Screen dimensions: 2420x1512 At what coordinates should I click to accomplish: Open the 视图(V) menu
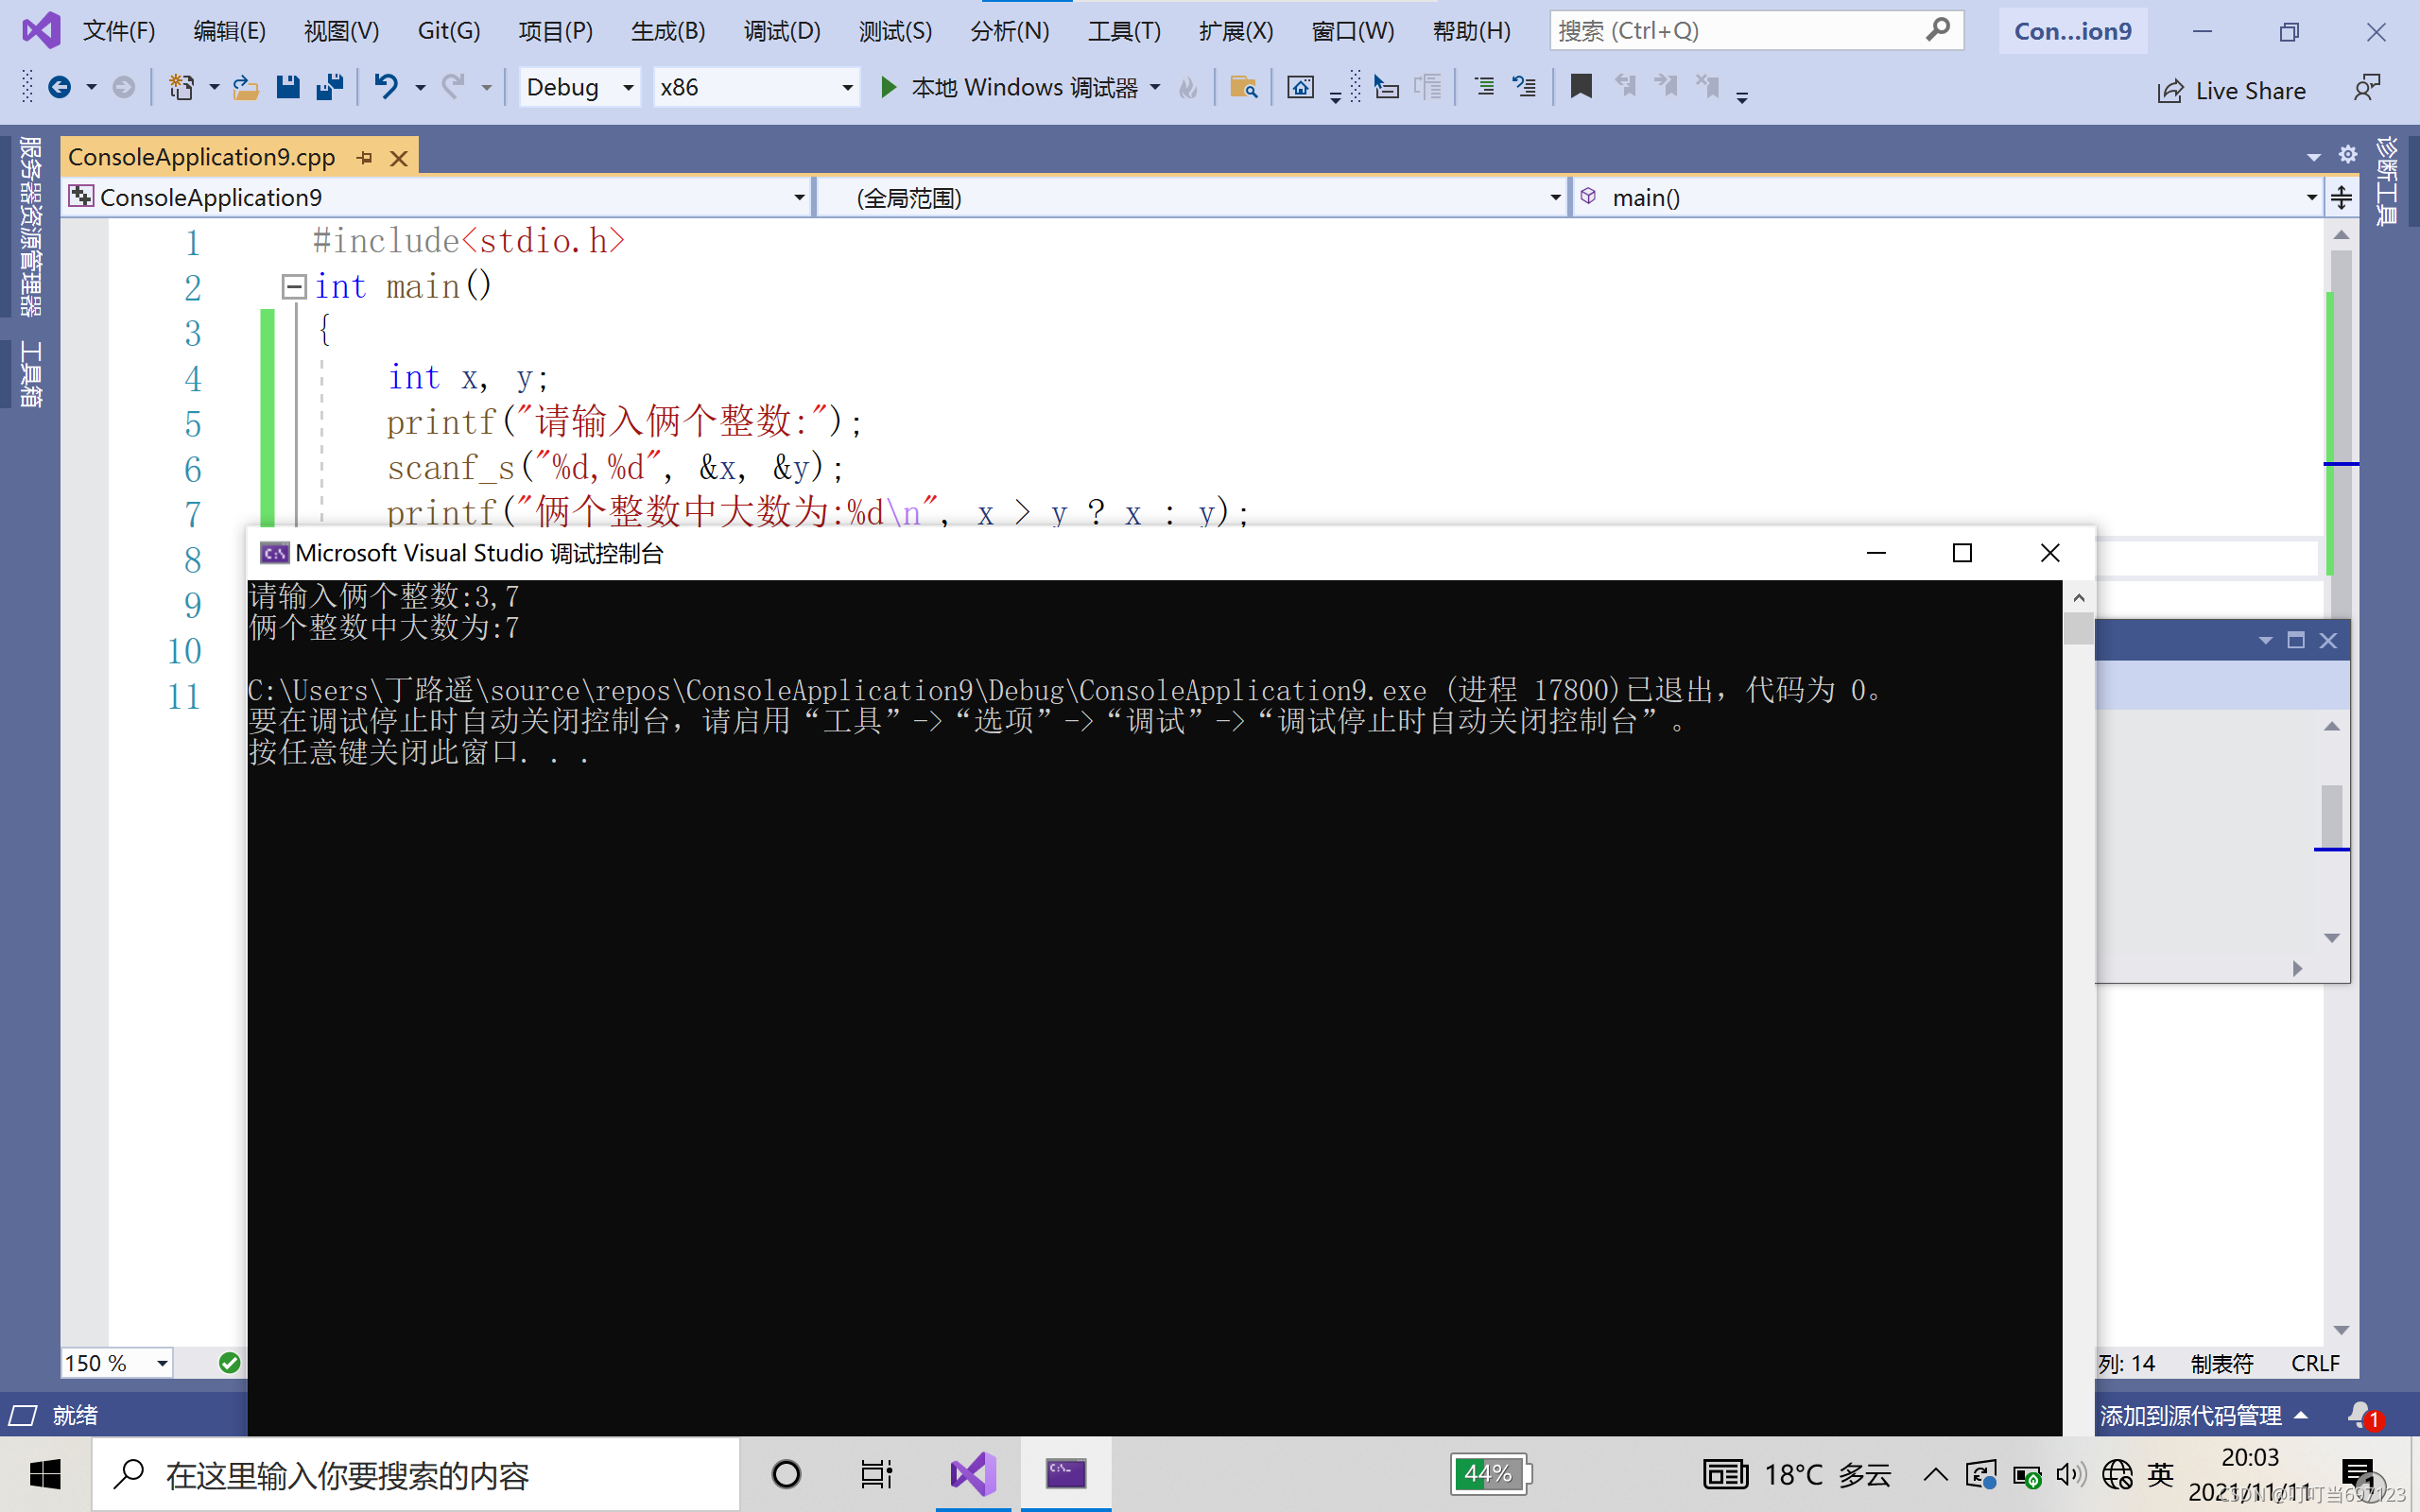tap(342, 31)
